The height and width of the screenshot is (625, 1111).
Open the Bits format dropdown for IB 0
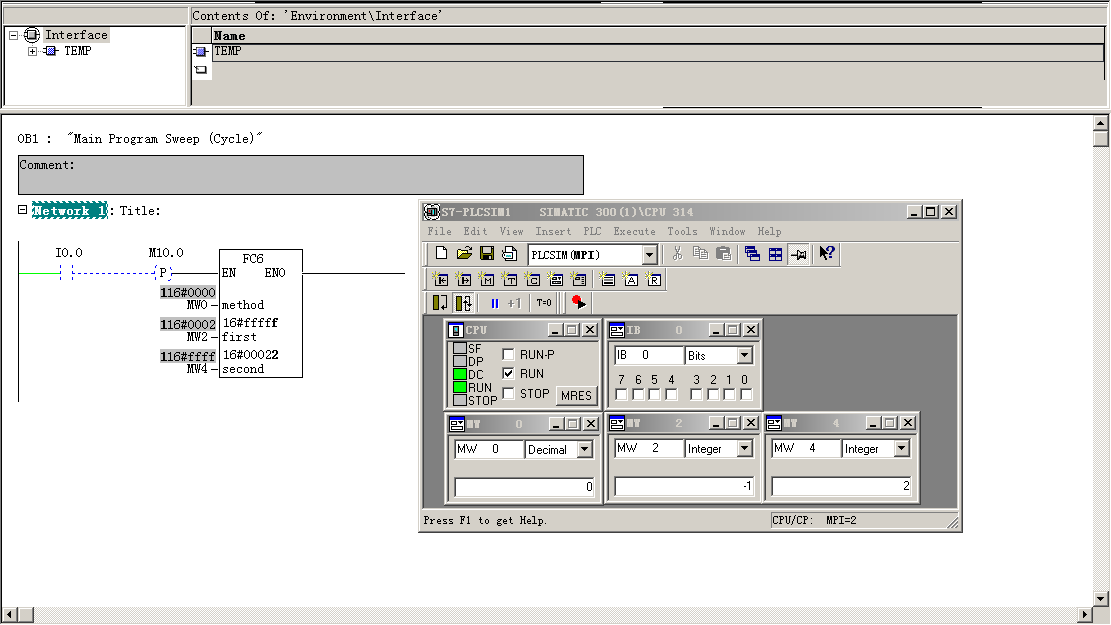point(745,356)
